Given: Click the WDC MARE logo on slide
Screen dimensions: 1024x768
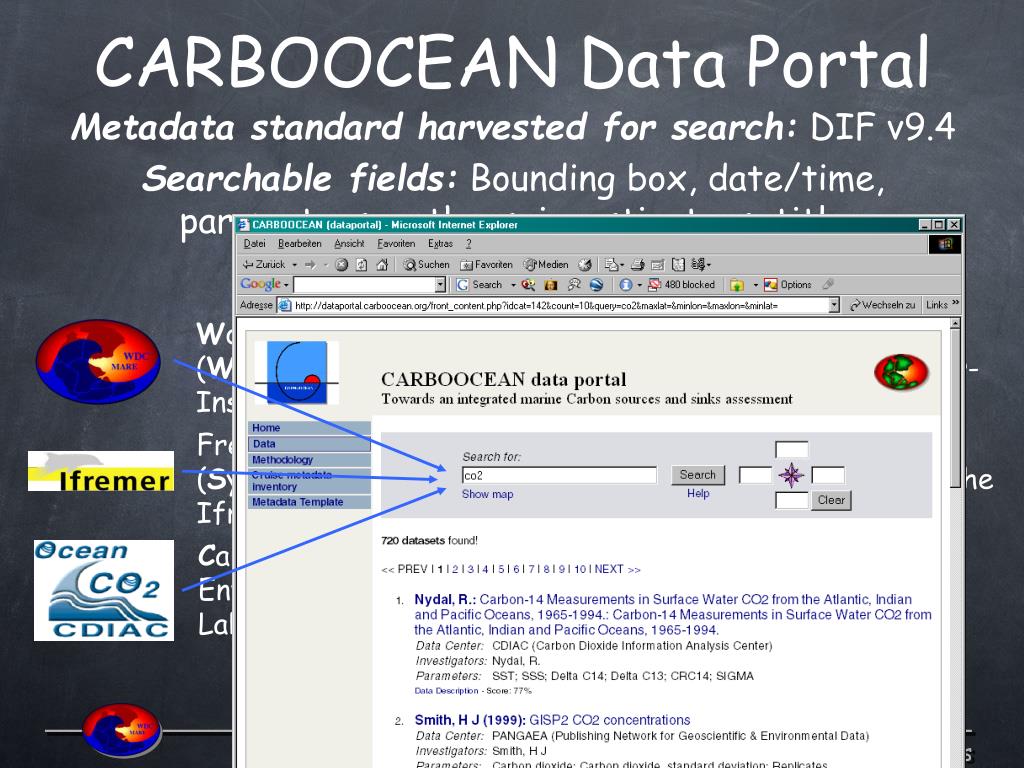Looking at the screenshot, I should click(x=98, y=361).
